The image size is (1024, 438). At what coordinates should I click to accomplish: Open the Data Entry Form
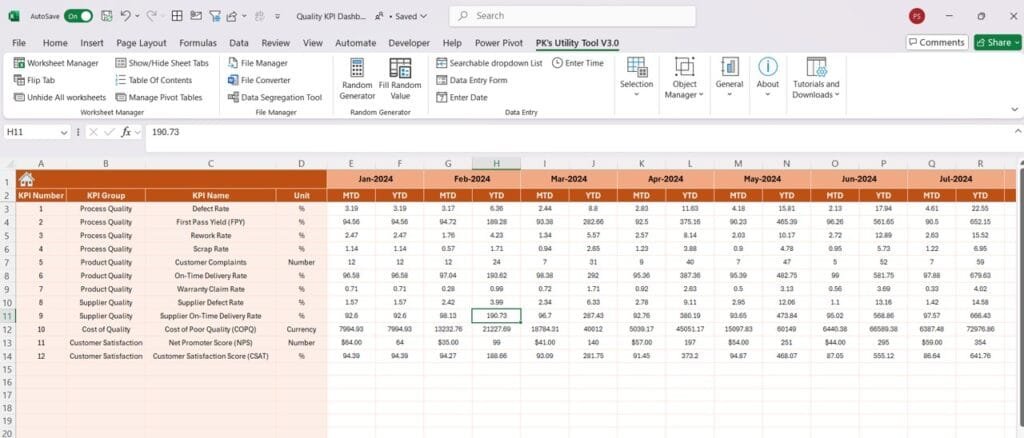tap(472, 80)
